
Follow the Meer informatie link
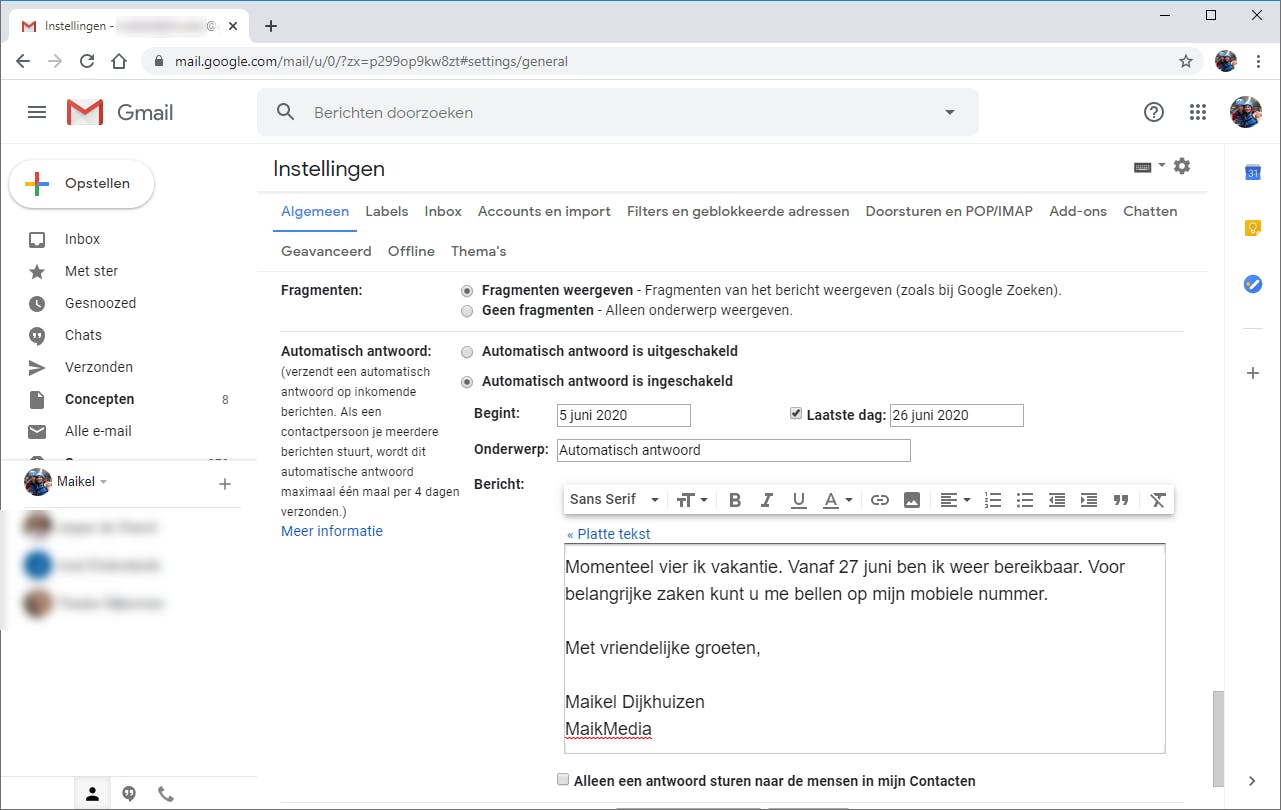pyautogui.click(x=332, y=531)
